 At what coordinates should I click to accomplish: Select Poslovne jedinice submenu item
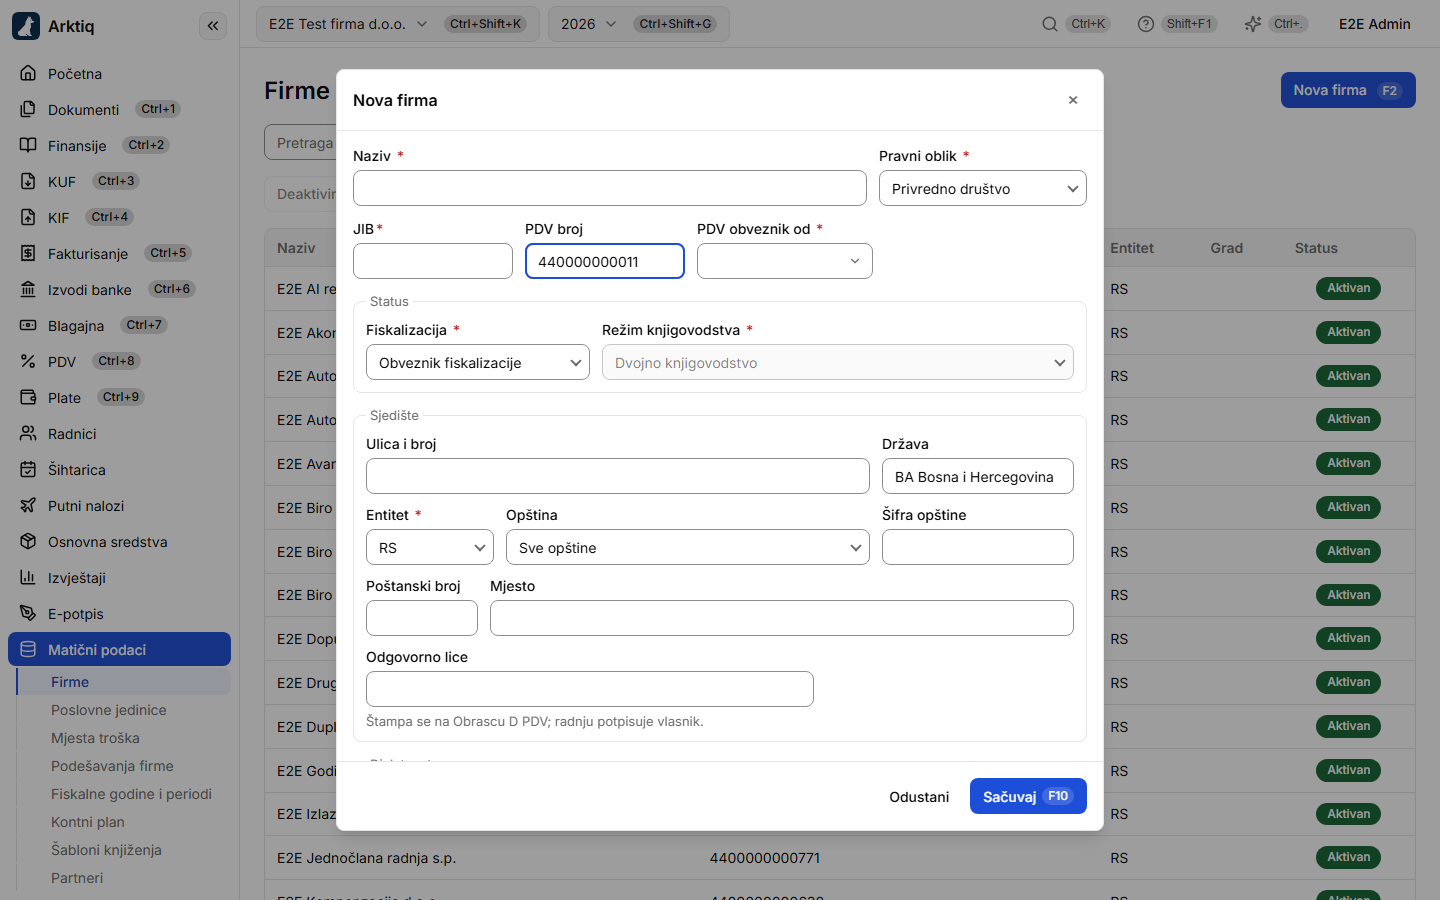[109, 710]
